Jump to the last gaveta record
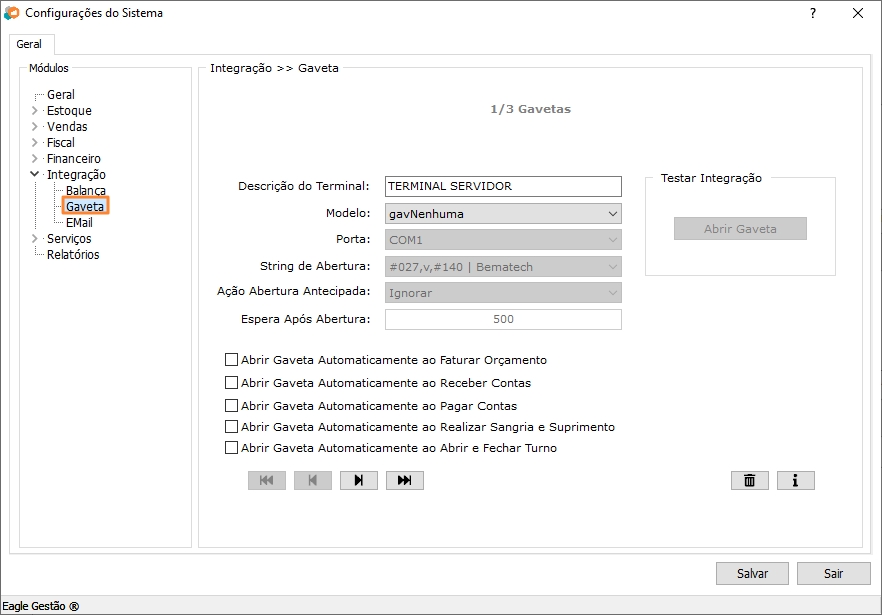Image resolution: width=882 pixels, height=615 pixels. 404,481
